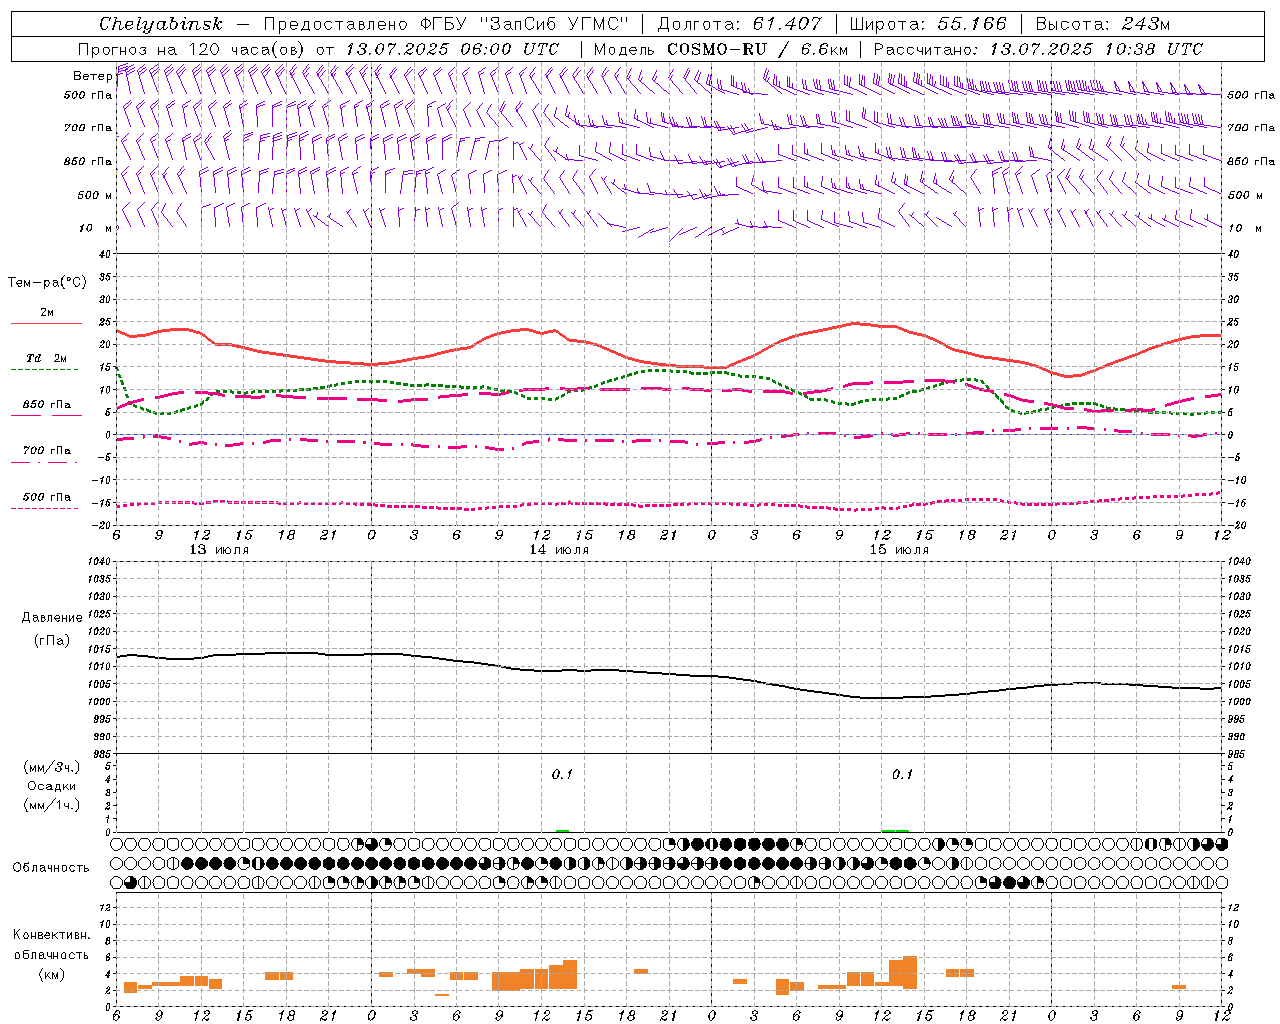1280x1024 pixels.
Task: Click the 'Td 2м' dew point legend entry
Action: (47, 358)
